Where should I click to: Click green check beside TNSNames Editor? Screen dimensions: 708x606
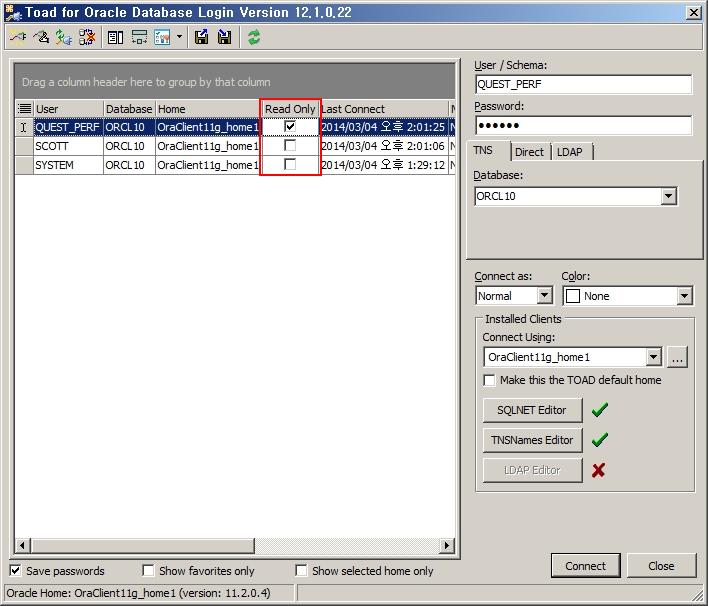coord(600,439)
